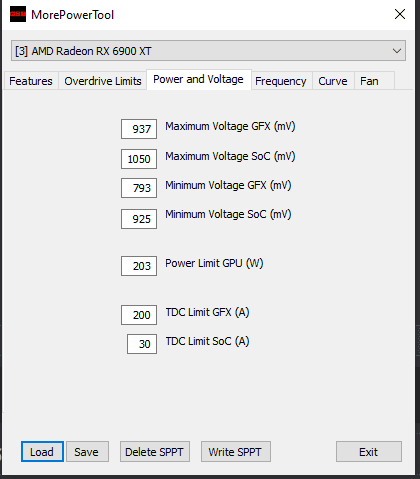Click the 'Minimum Voltage GFX (mV)' label
420x479 pixels.
[228, 185]
